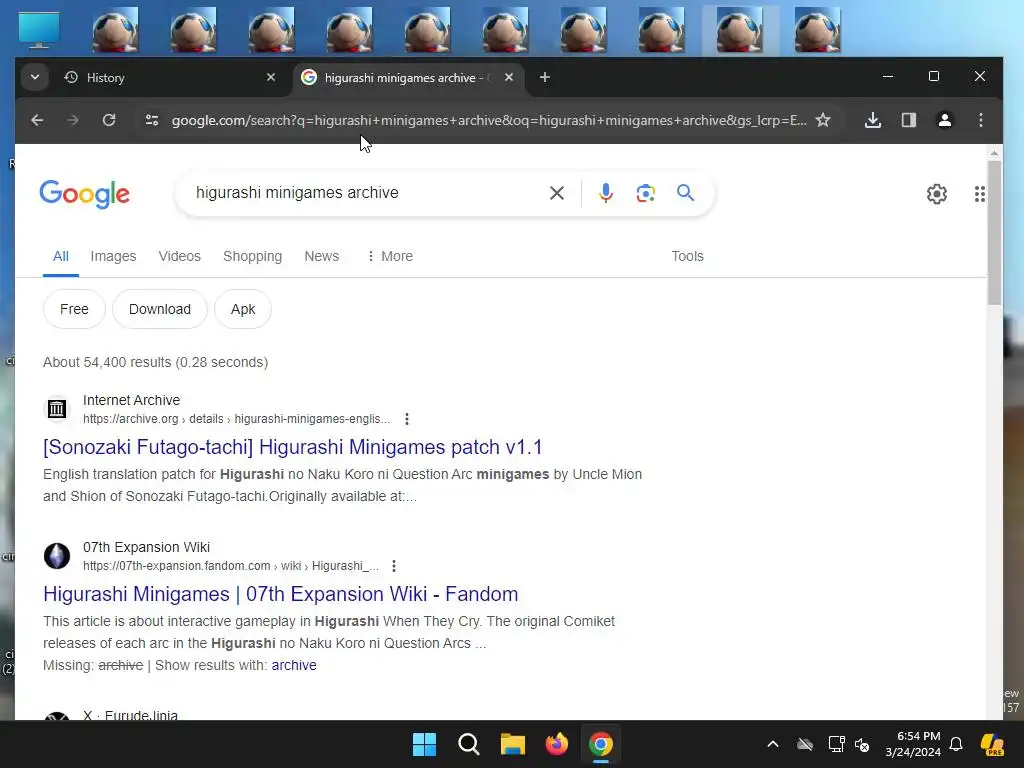
Task: Open the Windows Start menu
Action: [424, 744]
